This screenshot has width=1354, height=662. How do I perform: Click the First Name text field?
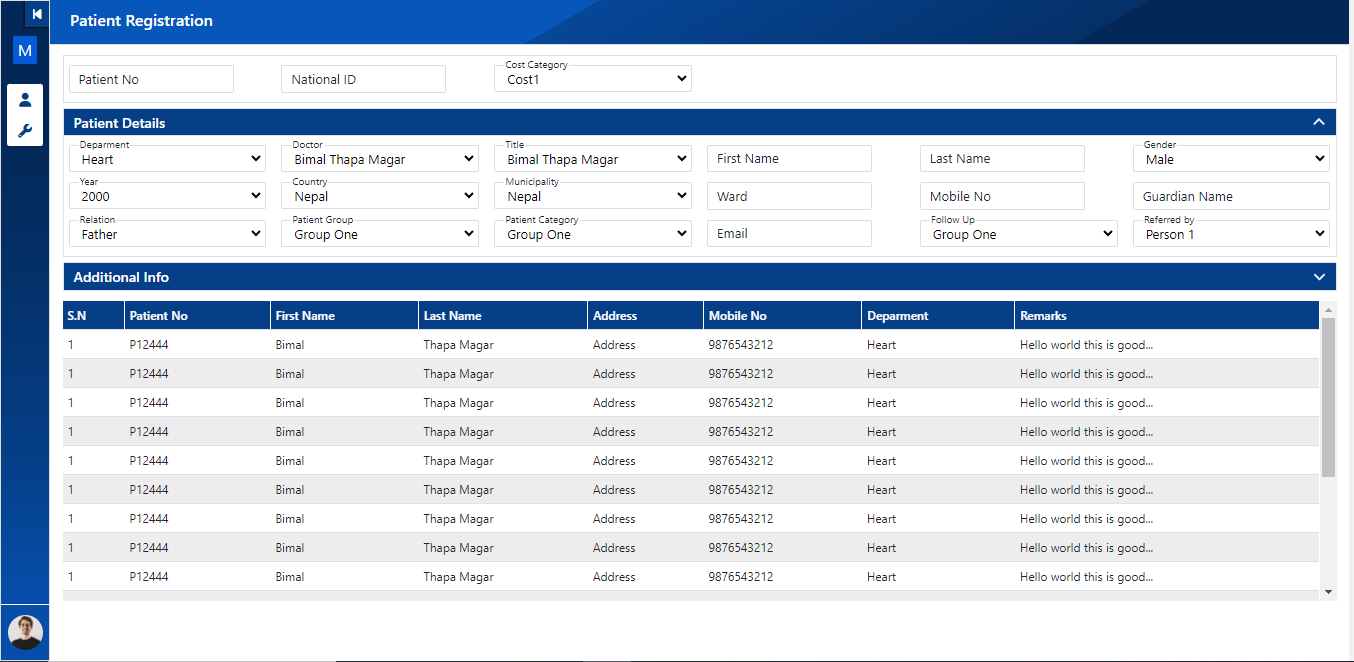pyautogui.click(x=789, y=159)
